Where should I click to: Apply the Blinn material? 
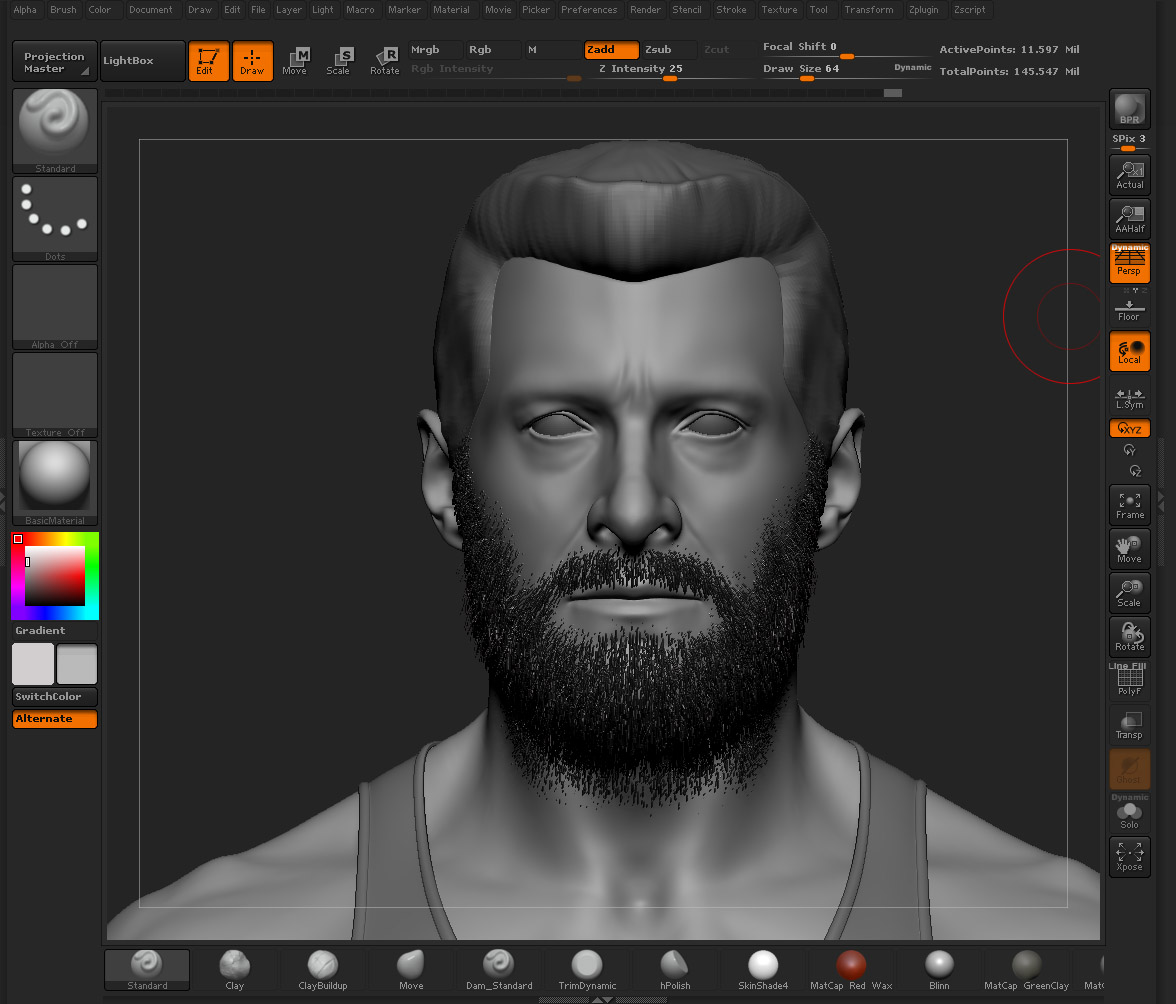(939, 970)
